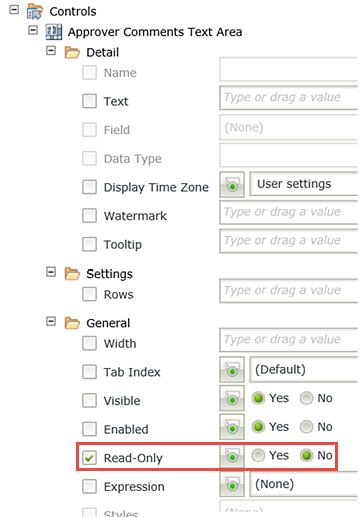
Task: Check the Tooltip property checkbox
Action: [89, 244]
